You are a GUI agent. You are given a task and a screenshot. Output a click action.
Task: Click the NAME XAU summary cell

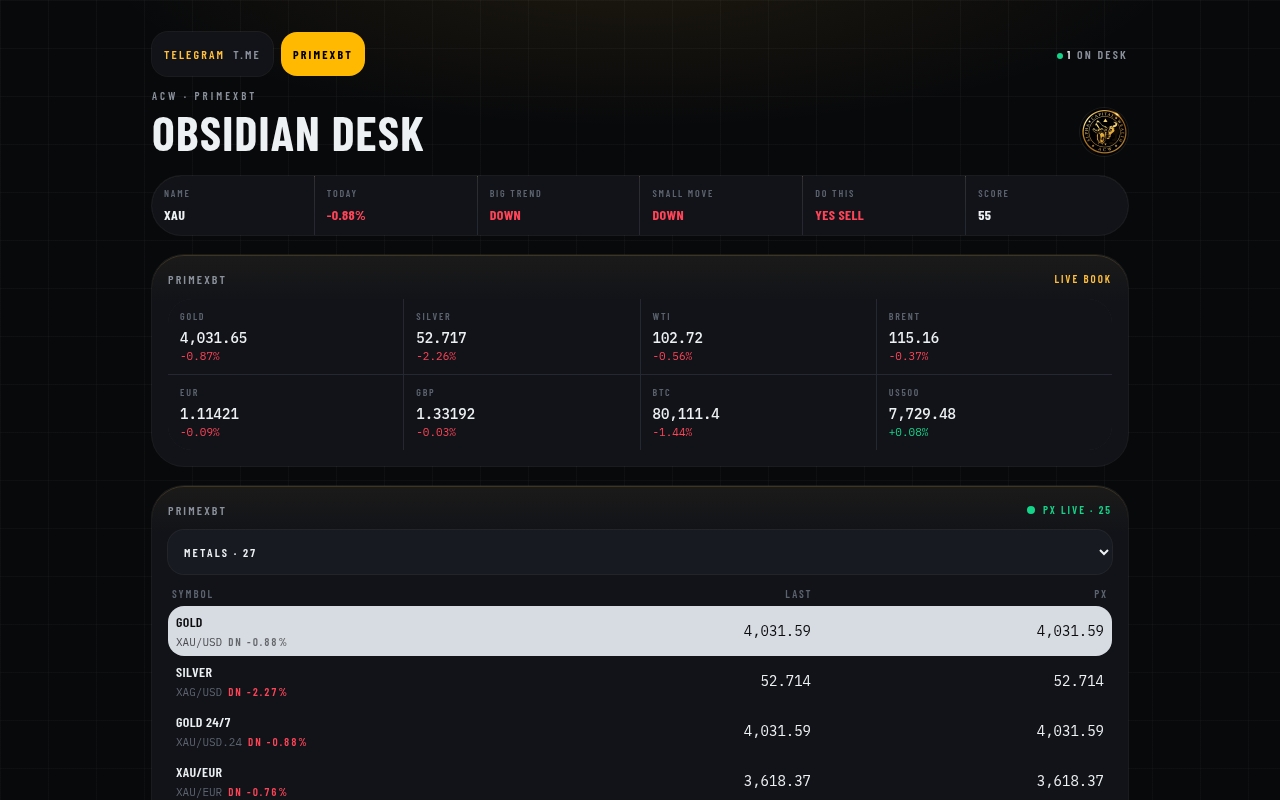(233, 205)
